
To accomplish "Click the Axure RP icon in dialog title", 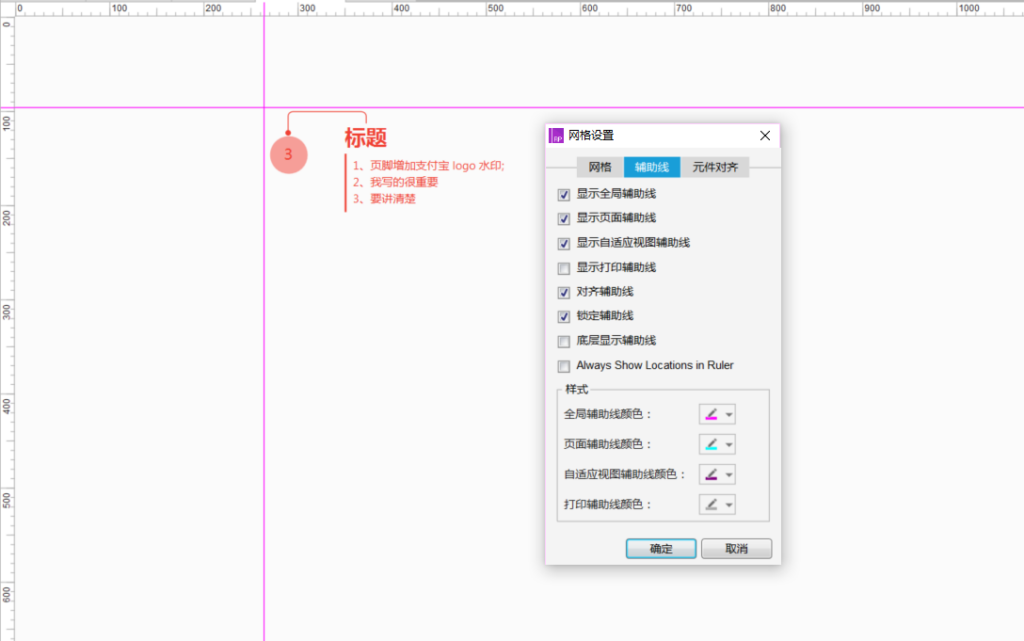I will tap(556, 136).
